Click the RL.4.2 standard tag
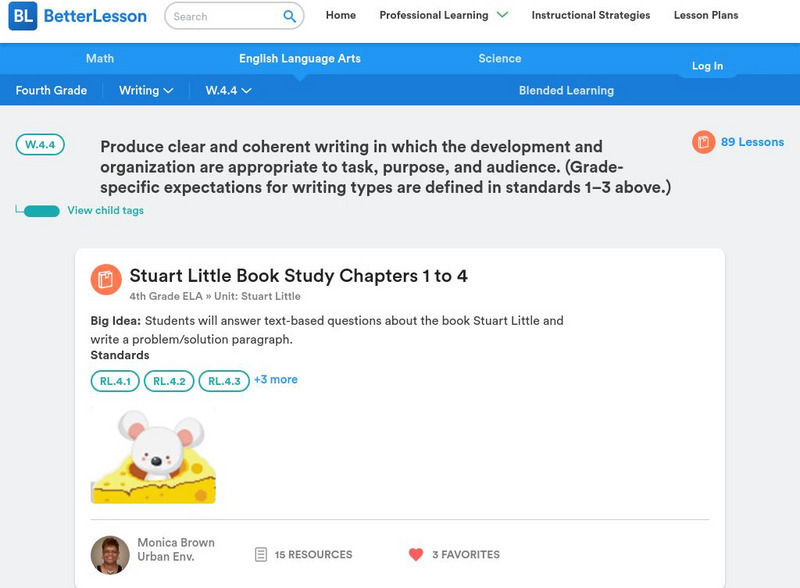The image size is (800, 588). click(169, 381)
